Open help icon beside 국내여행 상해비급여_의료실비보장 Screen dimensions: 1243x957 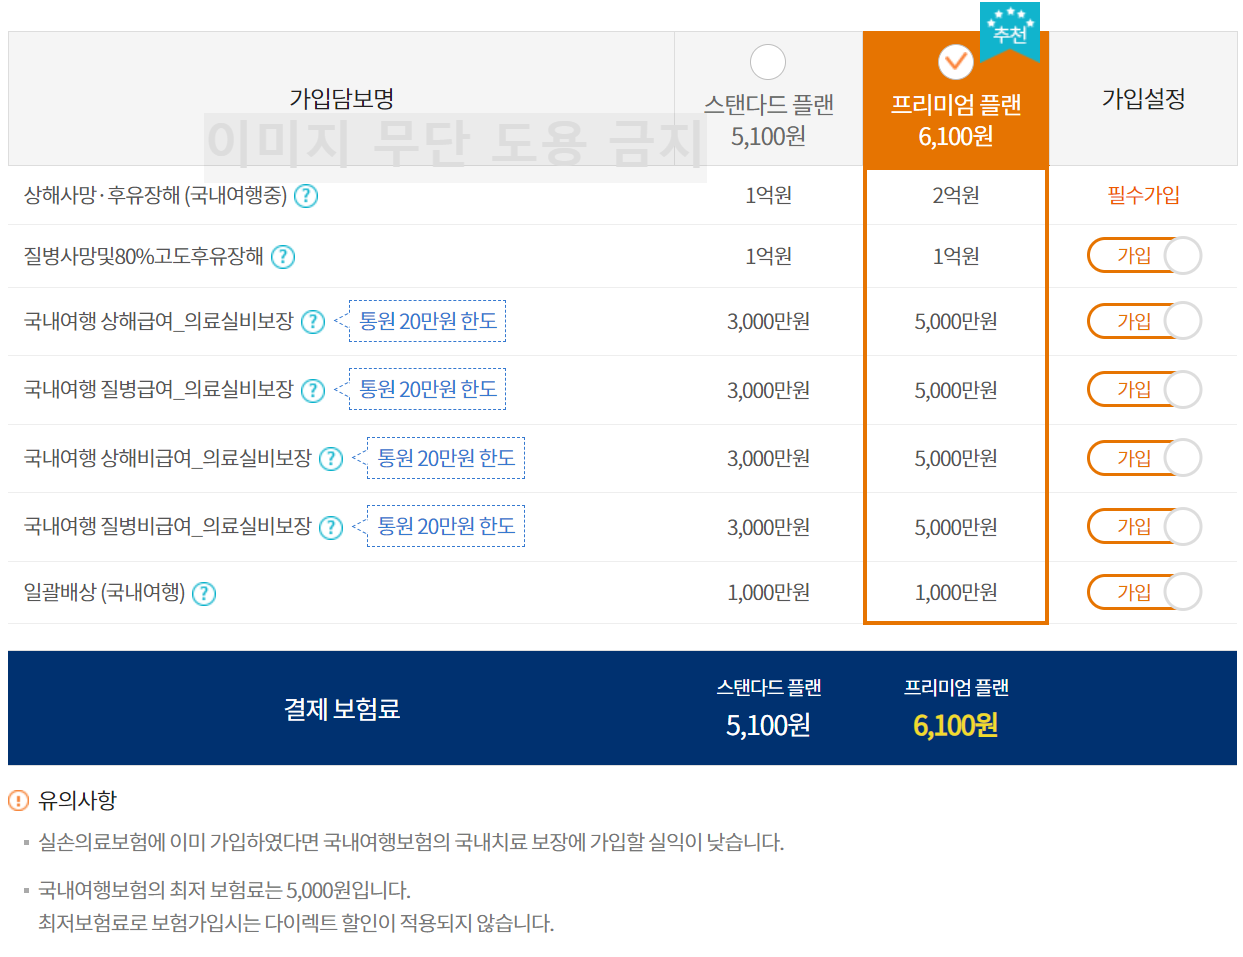point(330,458)
